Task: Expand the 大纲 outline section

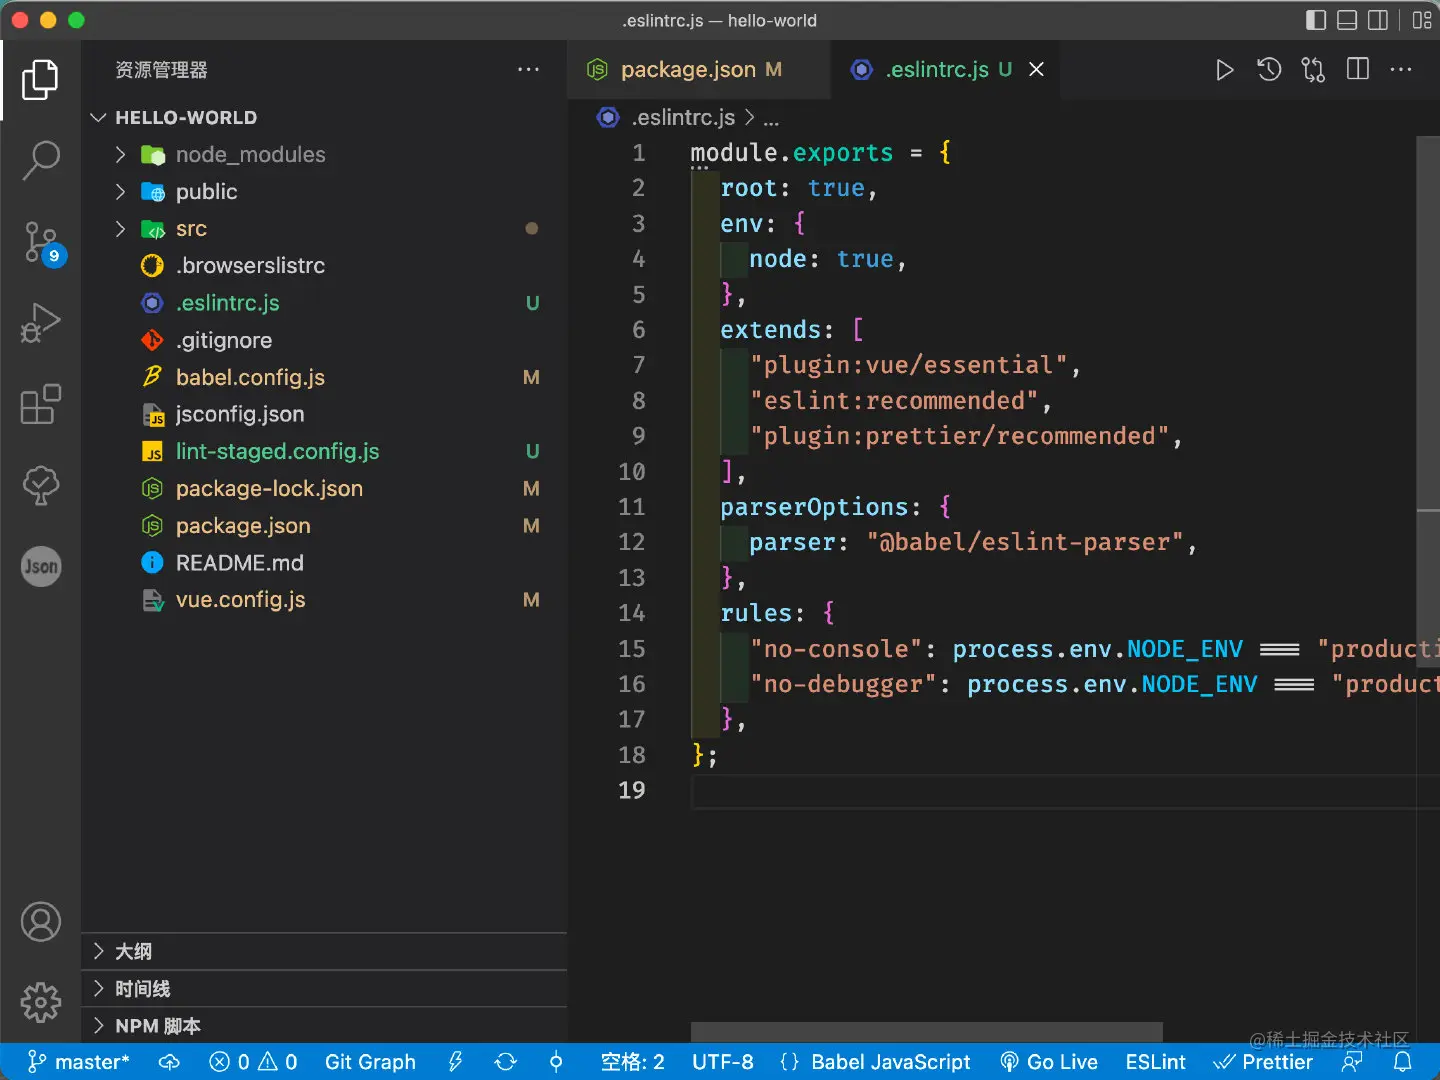Action: point(324,951)
